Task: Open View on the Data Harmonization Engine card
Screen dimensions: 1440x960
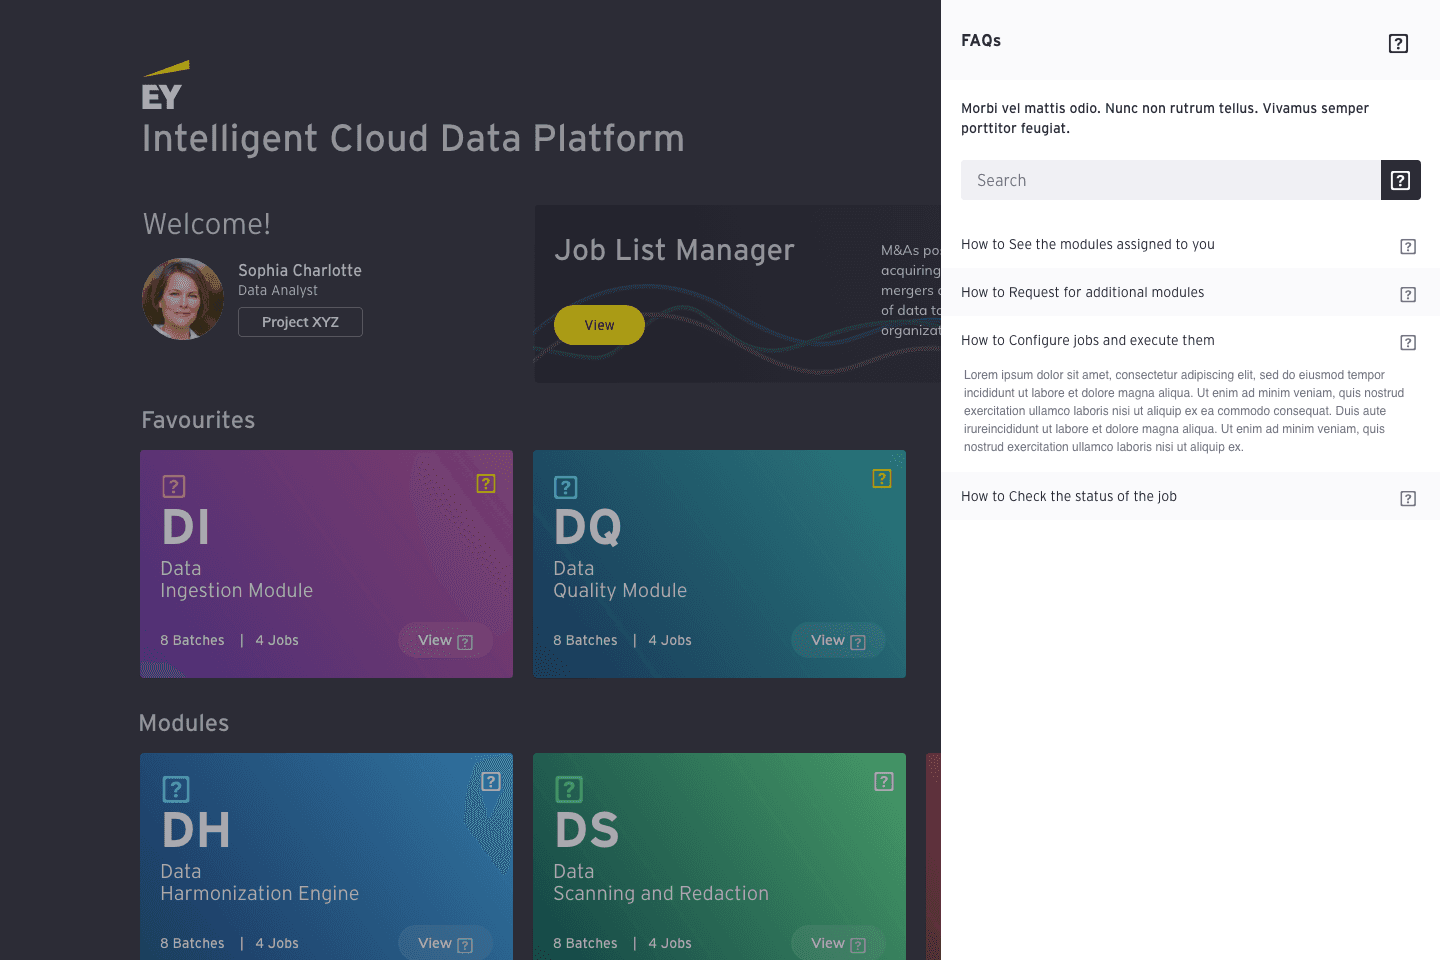Action: click(445, 943)
